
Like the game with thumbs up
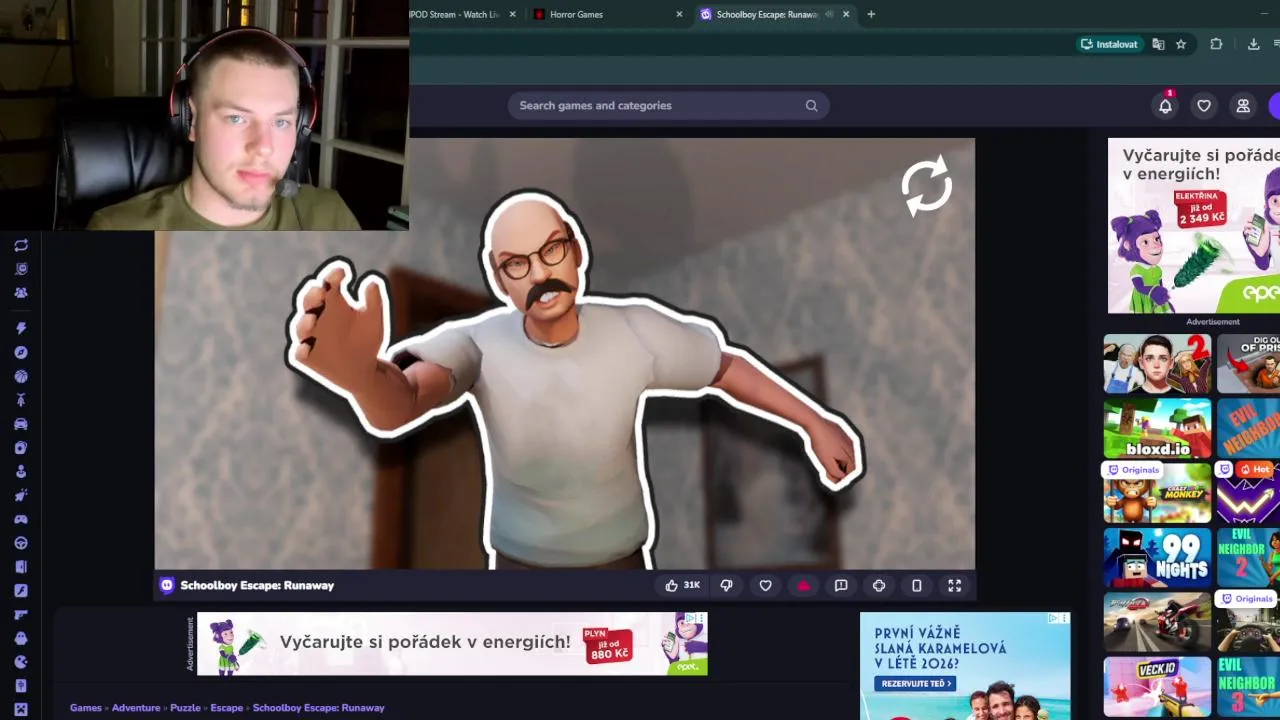[x=683, y=585]
